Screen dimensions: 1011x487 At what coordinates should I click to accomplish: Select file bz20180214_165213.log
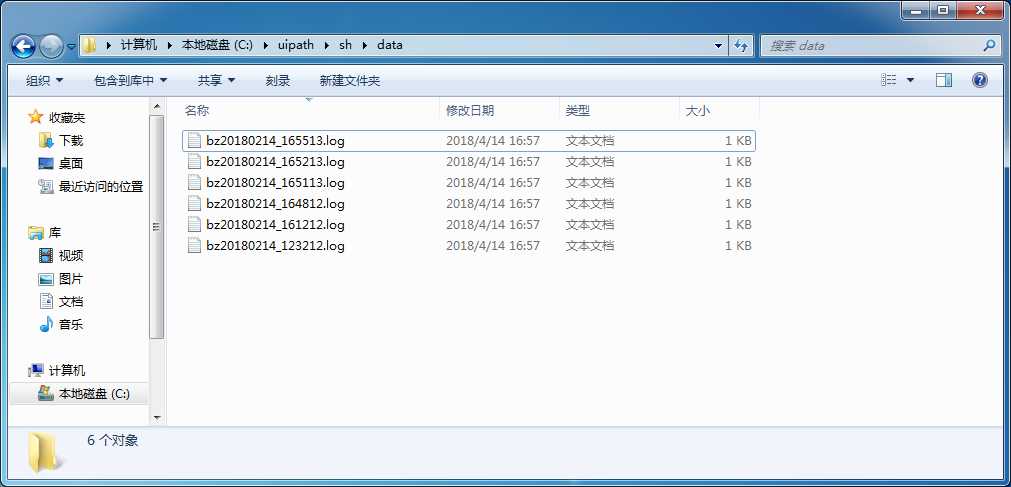(x=469, y=162)
